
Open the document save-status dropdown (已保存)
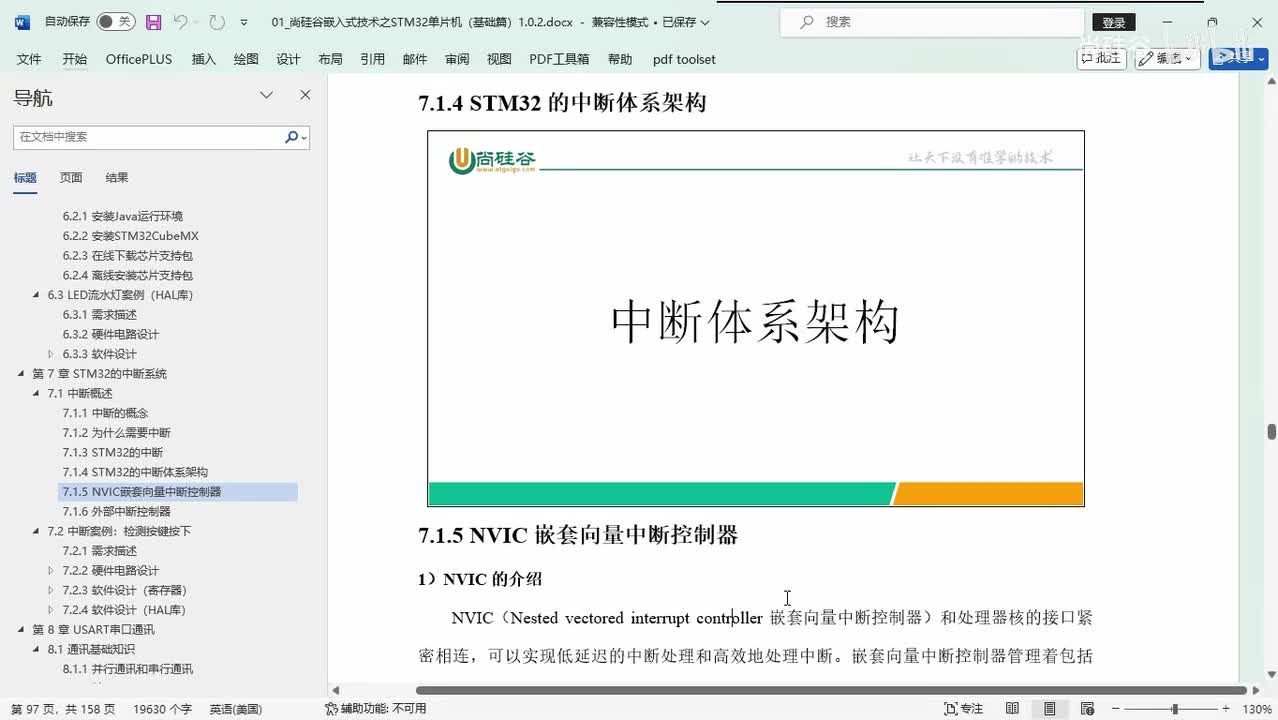click(686, 22)
